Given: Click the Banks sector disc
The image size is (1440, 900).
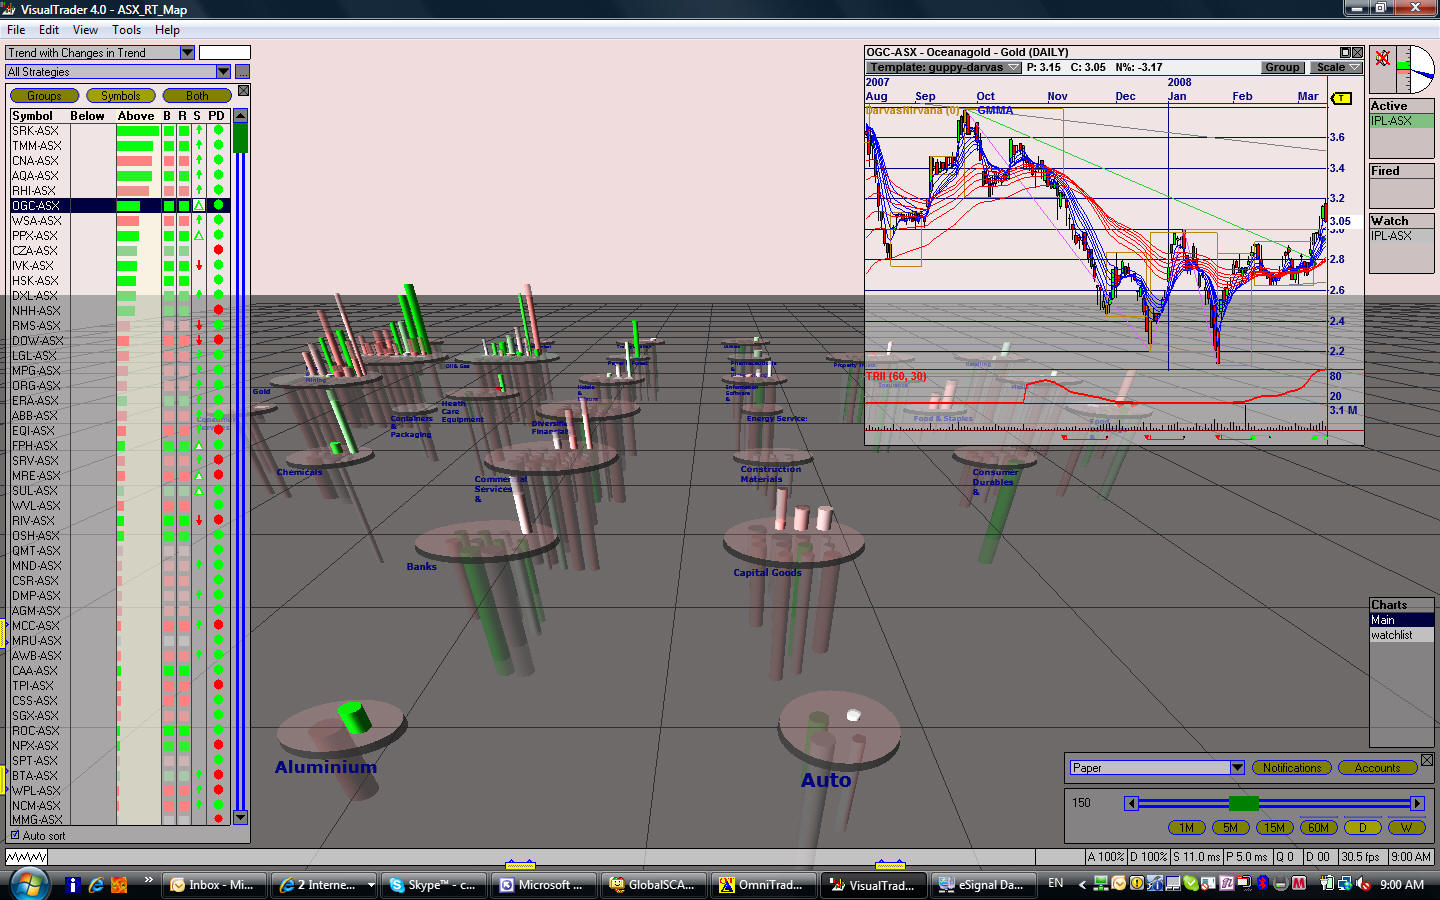Looking at the screenshot, I should (x=486, y=541).
